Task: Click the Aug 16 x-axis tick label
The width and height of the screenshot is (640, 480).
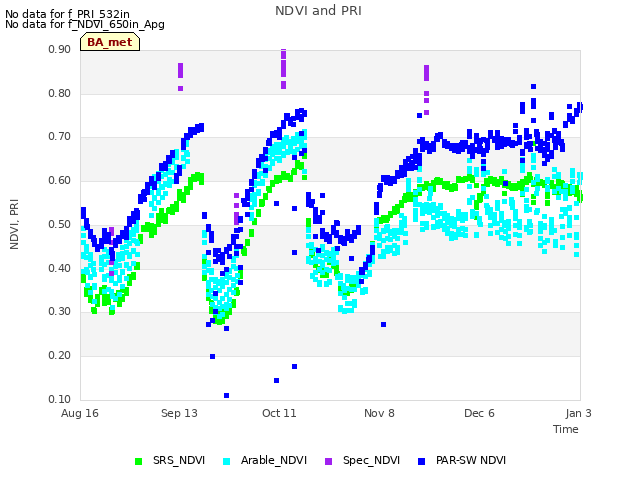Action: pos(80,413)
